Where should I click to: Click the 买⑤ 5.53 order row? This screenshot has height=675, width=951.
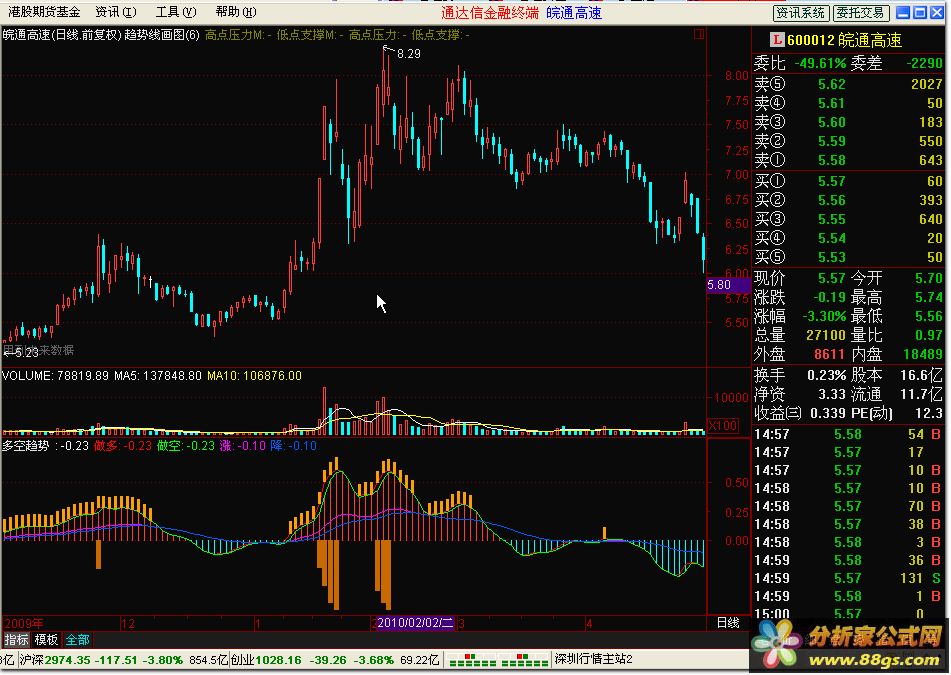click(x=849, y=257)
